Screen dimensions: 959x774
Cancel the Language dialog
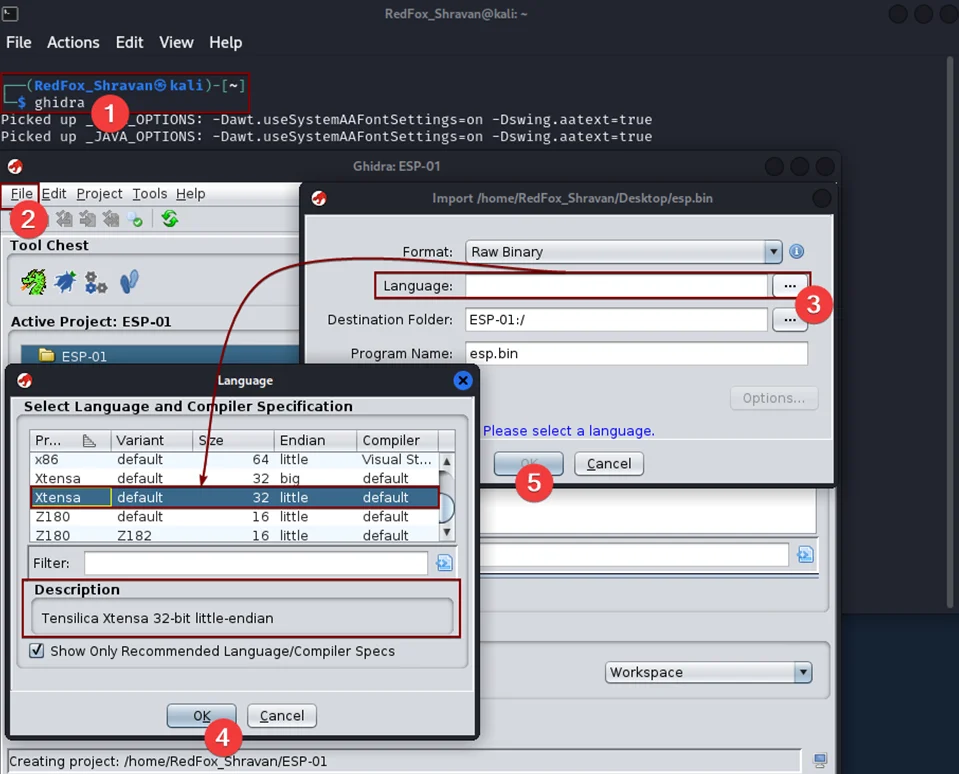(281, 715)
